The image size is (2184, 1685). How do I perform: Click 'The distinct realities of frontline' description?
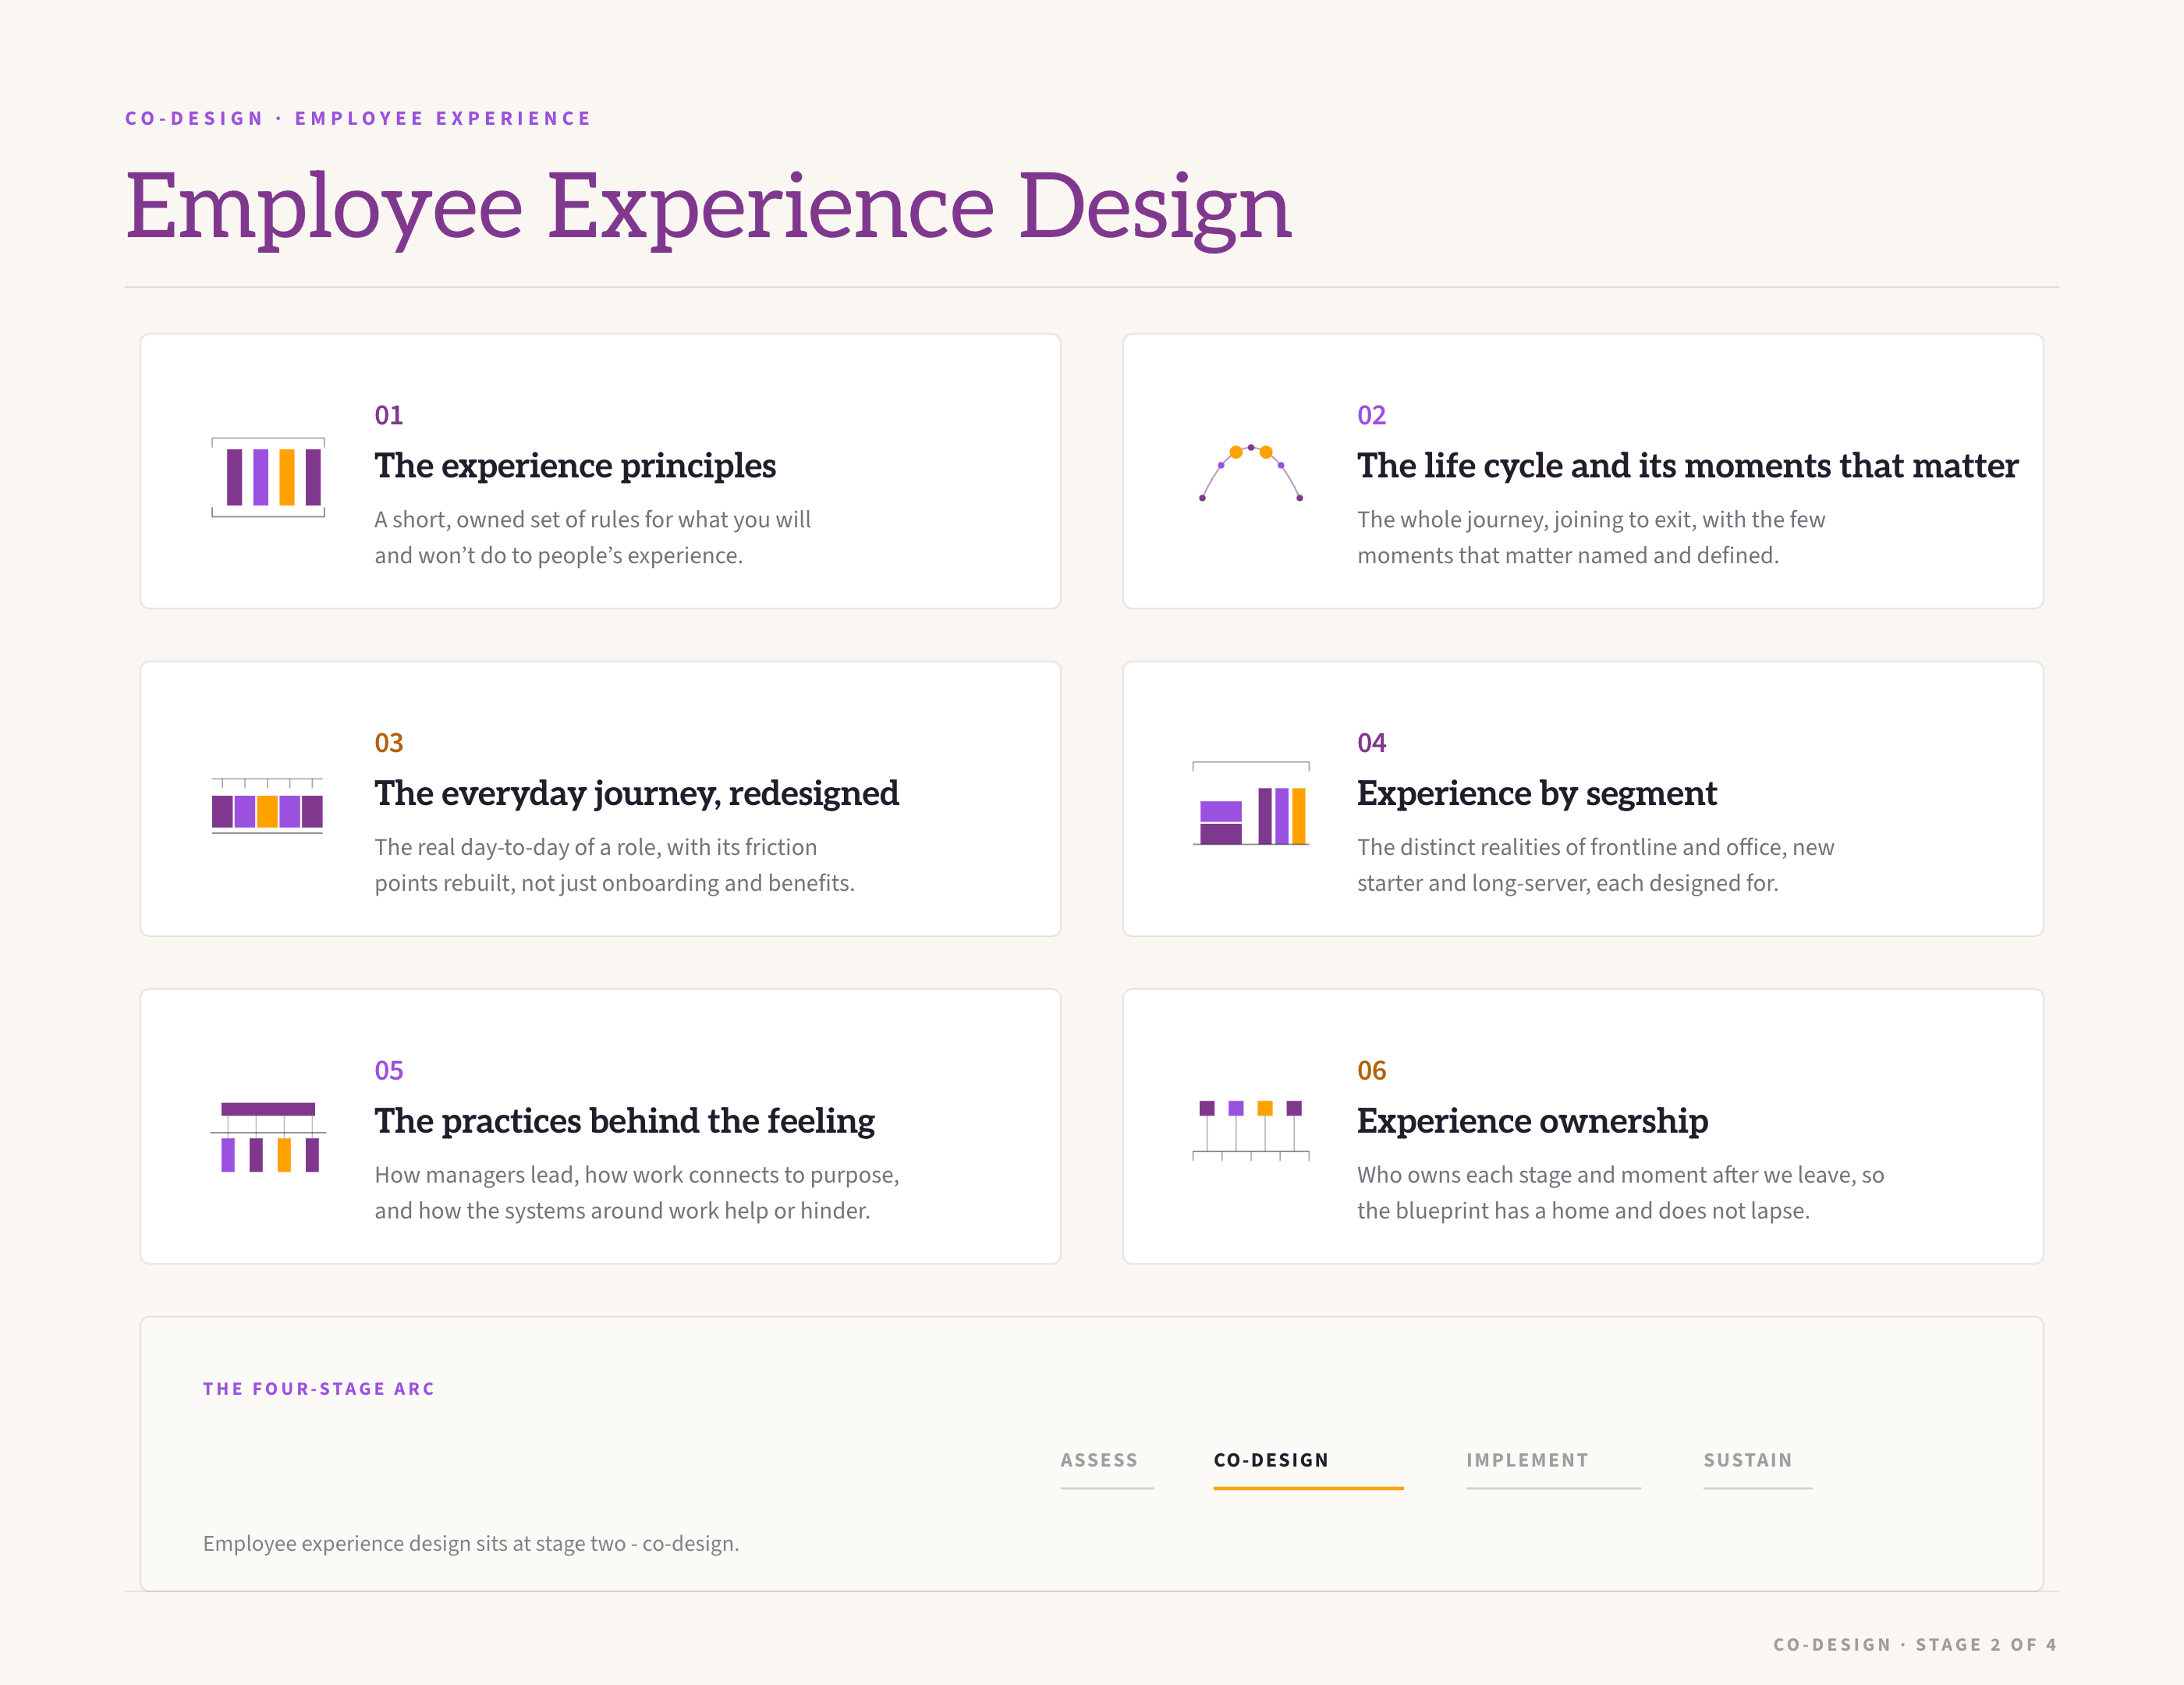[1595, 865]
